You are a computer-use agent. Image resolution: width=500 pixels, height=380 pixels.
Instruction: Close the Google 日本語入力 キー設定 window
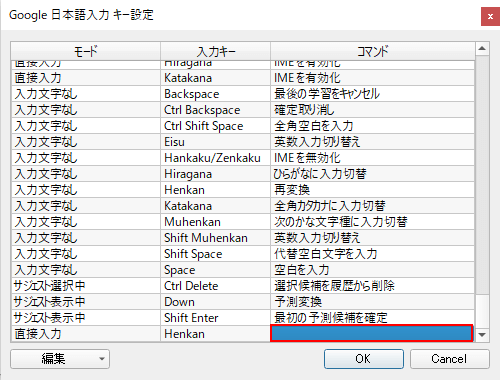coord(490,16)
